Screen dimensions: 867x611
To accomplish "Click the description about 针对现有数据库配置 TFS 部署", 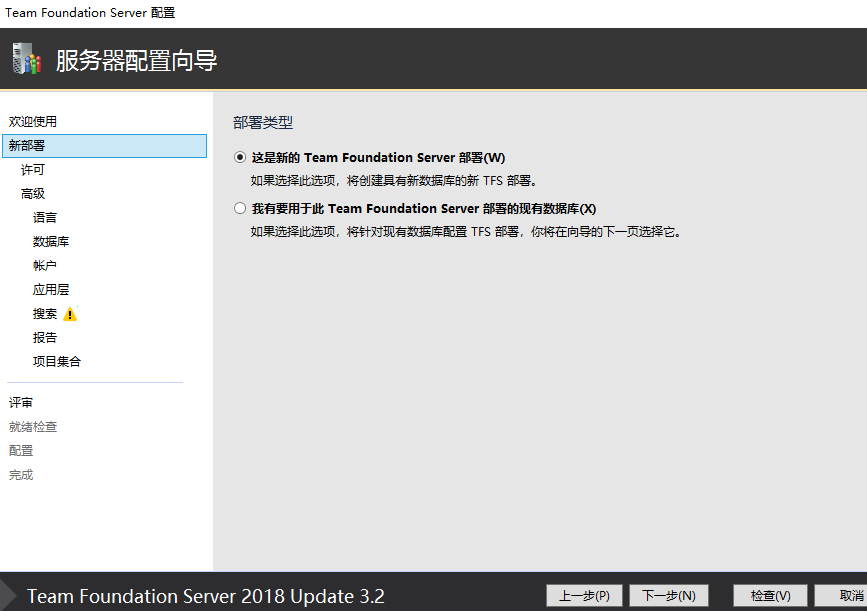I will pyautogui.click(x=466, y=232).
